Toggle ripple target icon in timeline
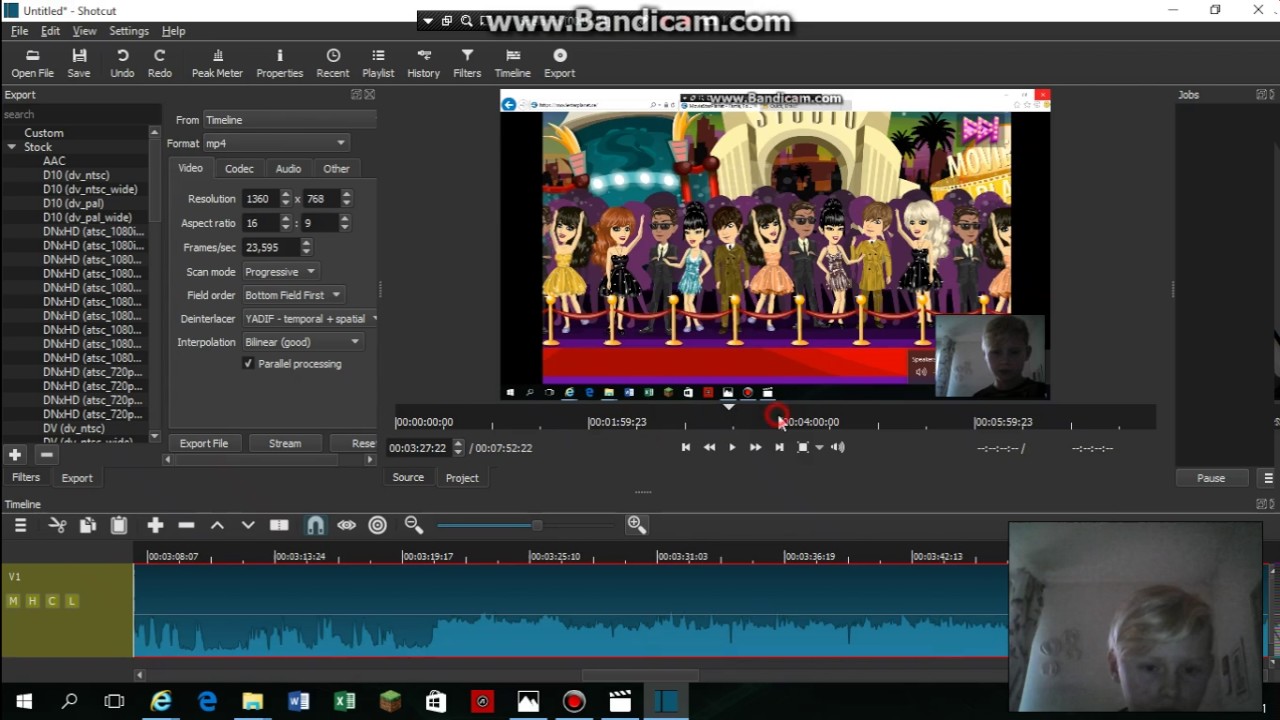Screen dimensions: 1280x720 [378, 525]
